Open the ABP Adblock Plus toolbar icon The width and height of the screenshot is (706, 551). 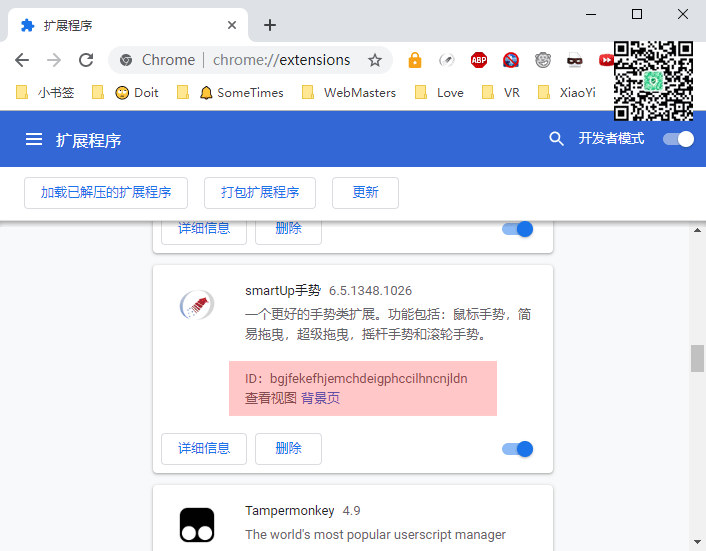point(479,60)
